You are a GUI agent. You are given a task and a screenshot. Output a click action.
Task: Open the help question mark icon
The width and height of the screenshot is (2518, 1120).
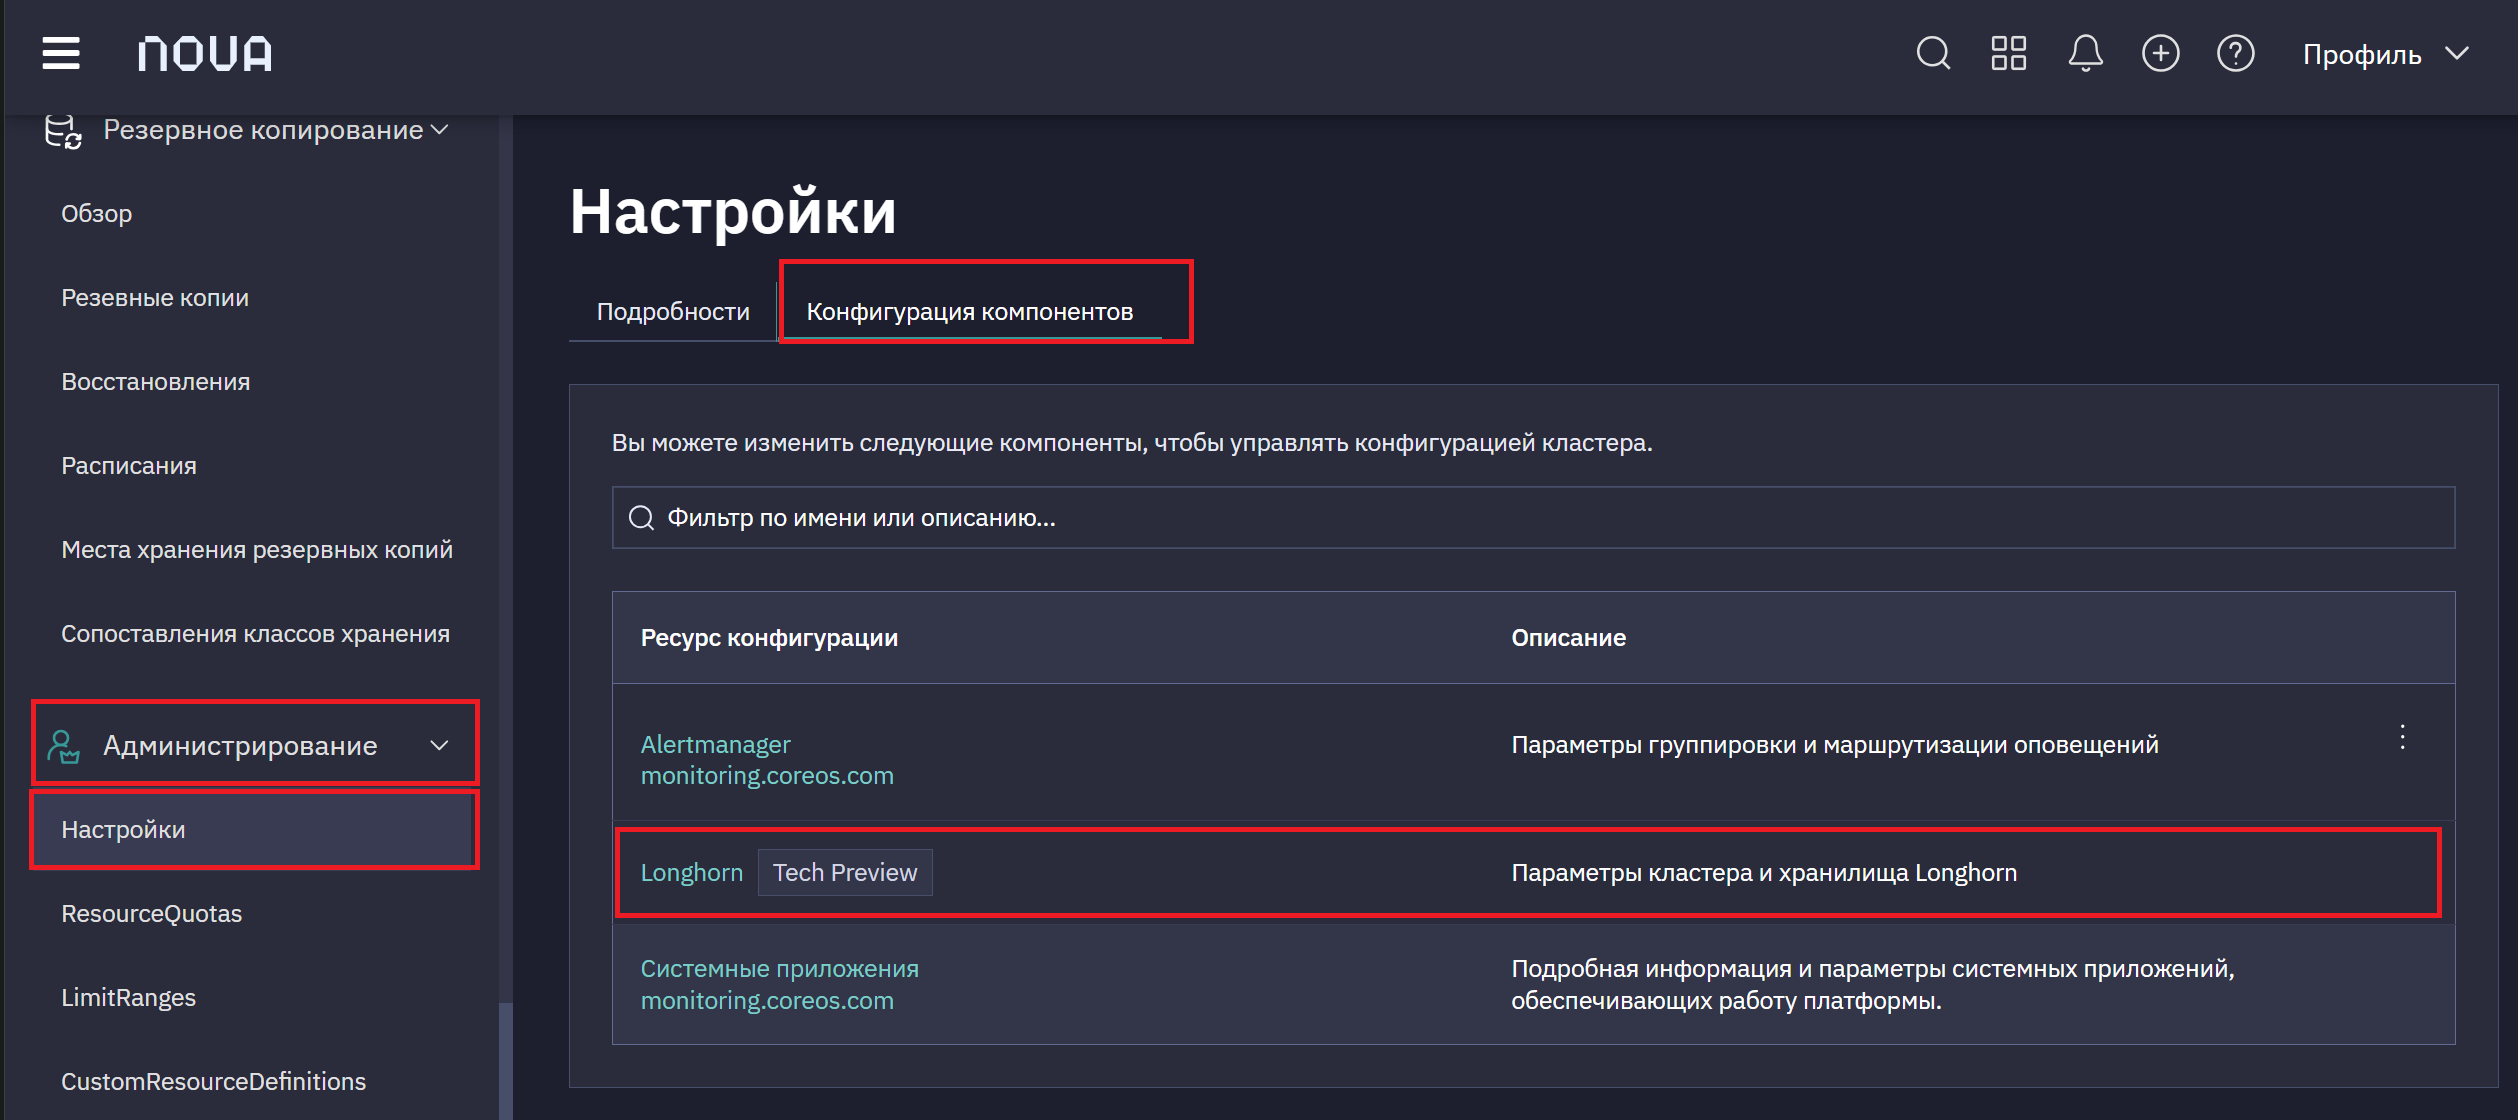2235,53
